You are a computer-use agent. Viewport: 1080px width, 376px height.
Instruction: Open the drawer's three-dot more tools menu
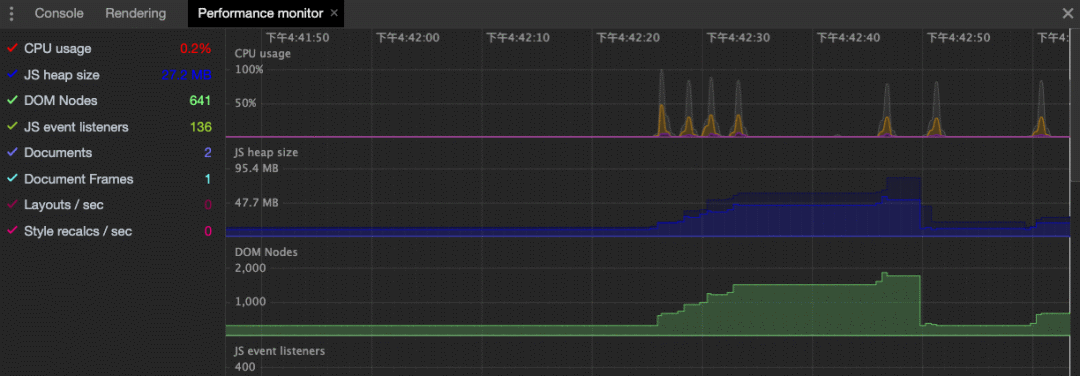(10, 13)
